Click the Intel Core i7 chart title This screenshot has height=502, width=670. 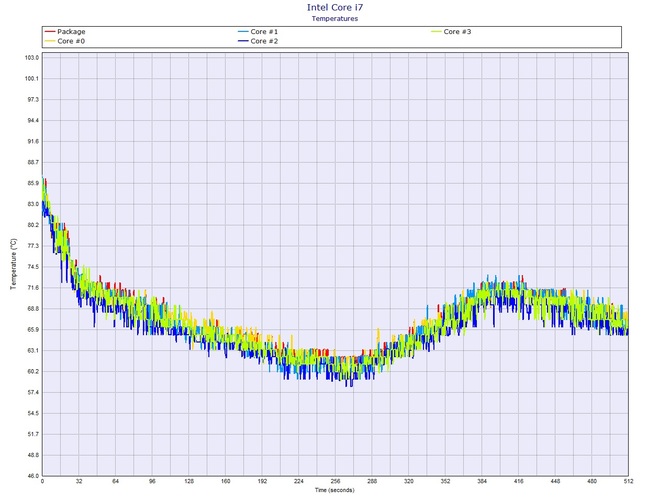[x=335, y=7]
